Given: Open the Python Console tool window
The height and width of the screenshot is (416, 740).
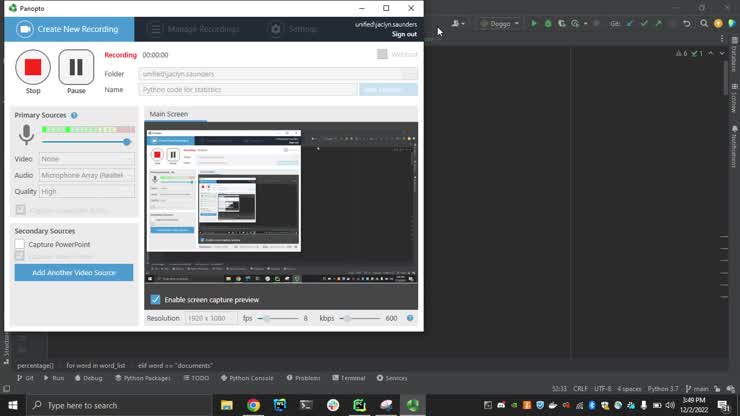Looking at the screenshot, I should click(247, 378).
